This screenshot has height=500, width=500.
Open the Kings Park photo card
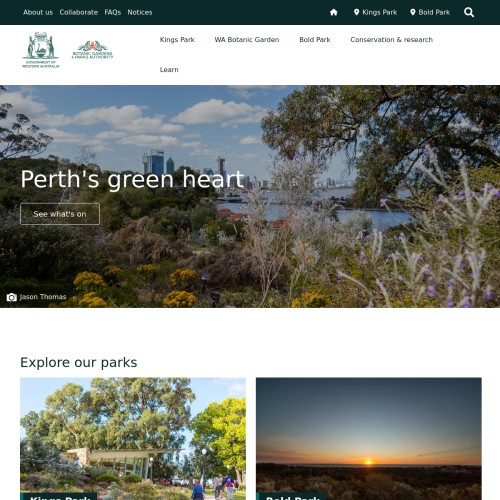(133, 439)
